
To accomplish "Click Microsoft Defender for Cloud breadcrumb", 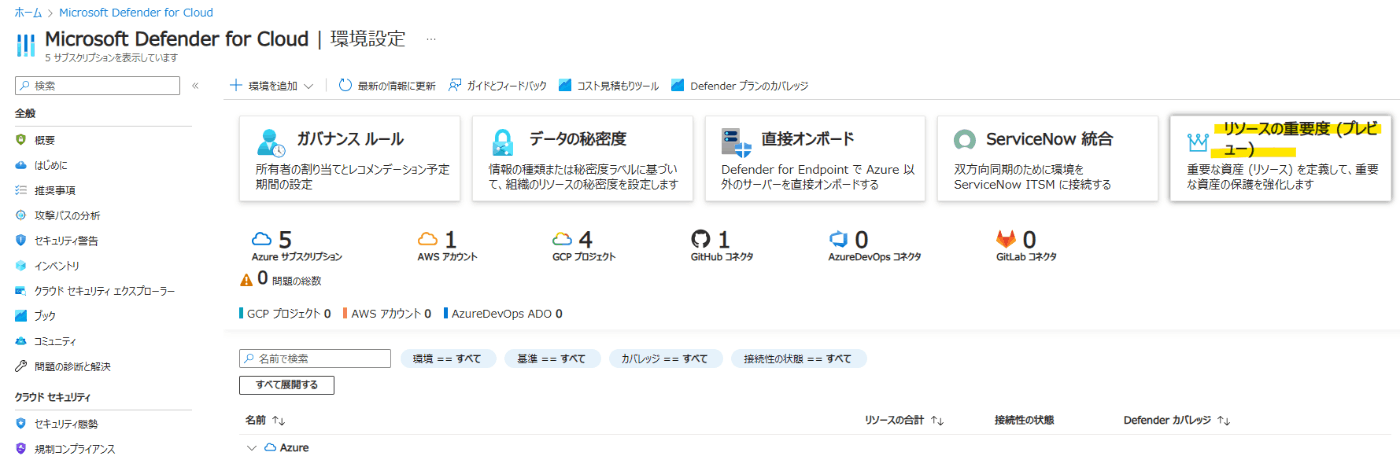I will [x=136, y=13].
